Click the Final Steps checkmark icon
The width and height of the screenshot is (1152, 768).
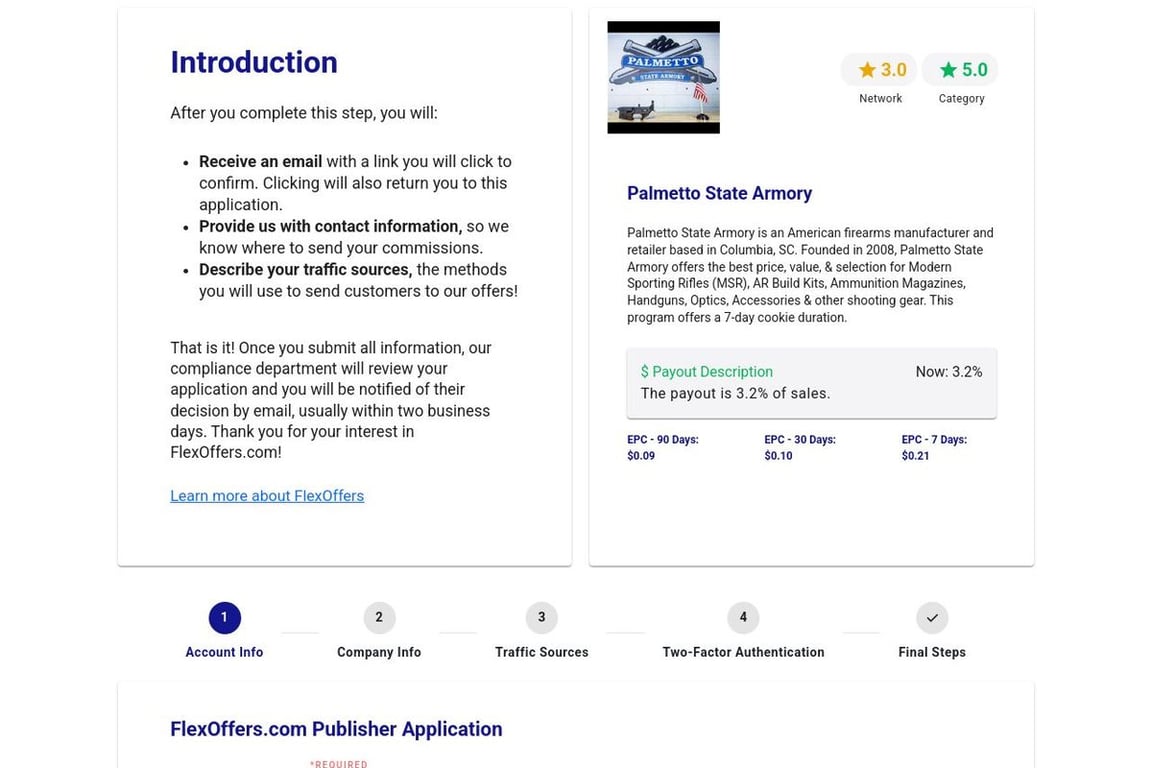coord(932,617)
